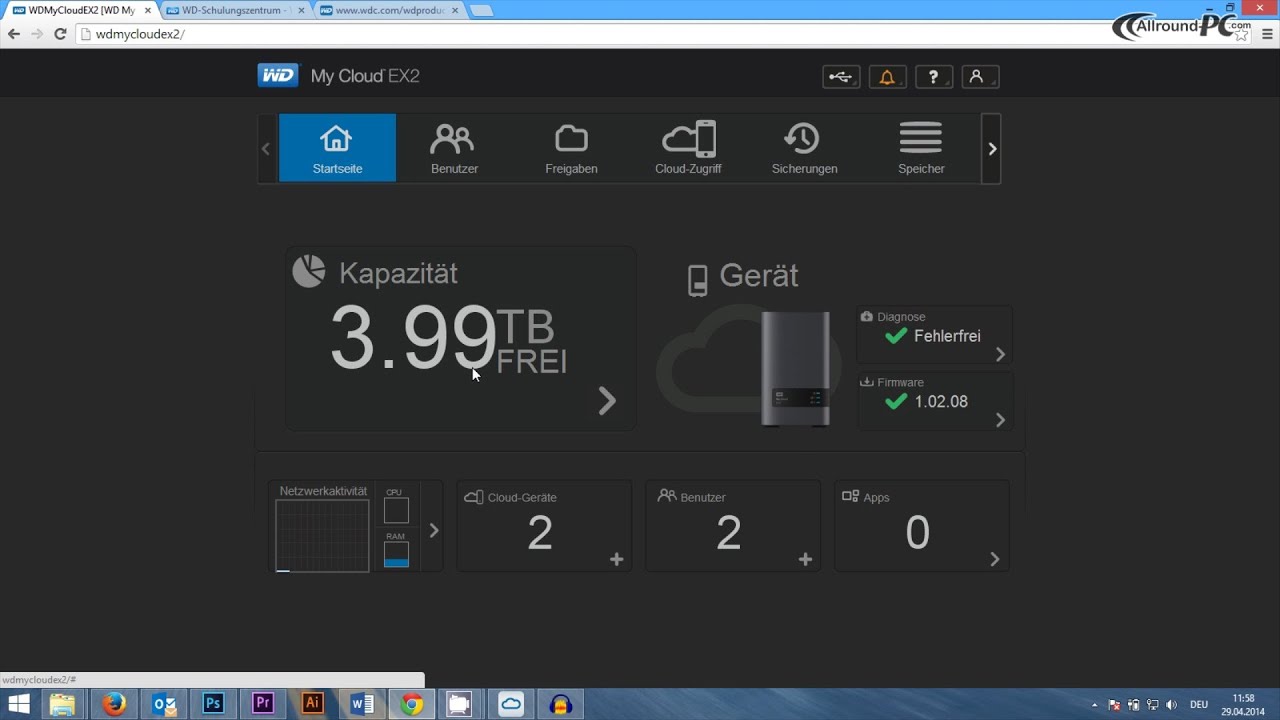Expand Apps panel arrow

pyautogui.click(x=994, y=559)
